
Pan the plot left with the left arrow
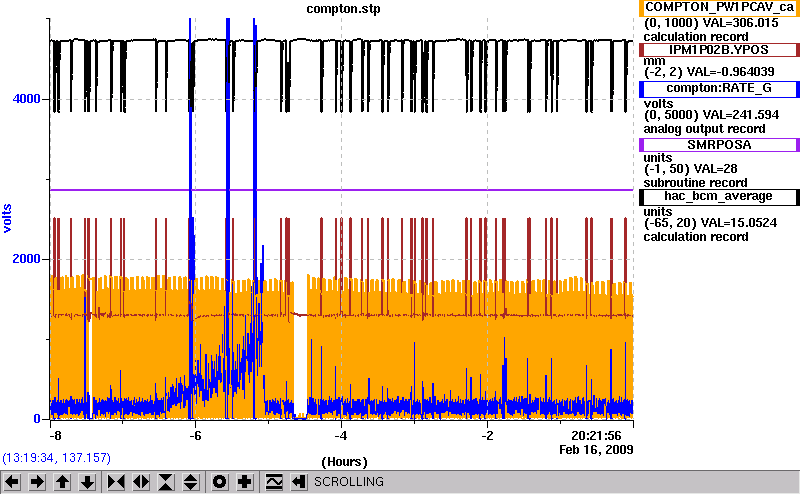12,482
